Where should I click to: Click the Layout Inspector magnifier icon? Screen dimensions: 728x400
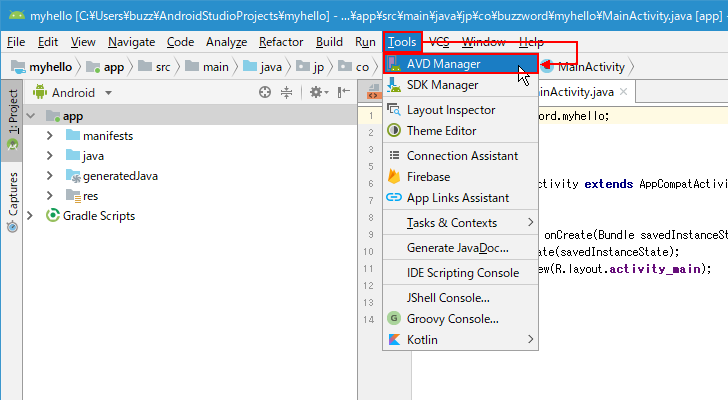tap(394, 110)
